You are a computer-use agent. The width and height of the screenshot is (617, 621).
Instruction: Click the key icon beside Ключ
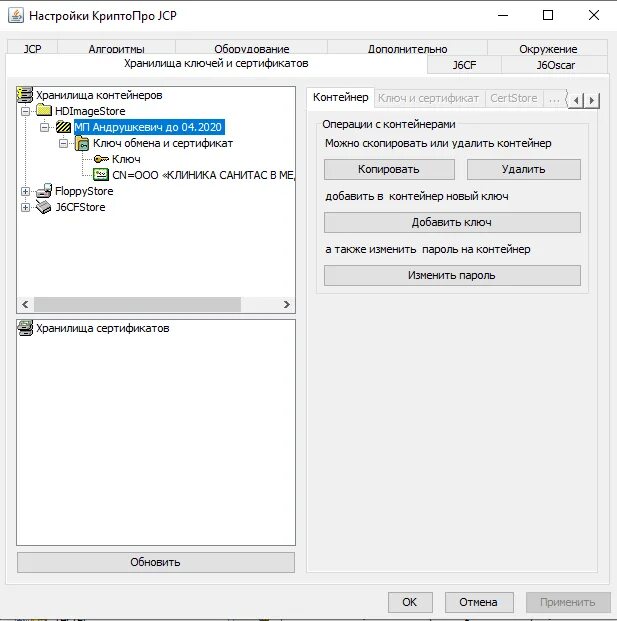(101, 159)
